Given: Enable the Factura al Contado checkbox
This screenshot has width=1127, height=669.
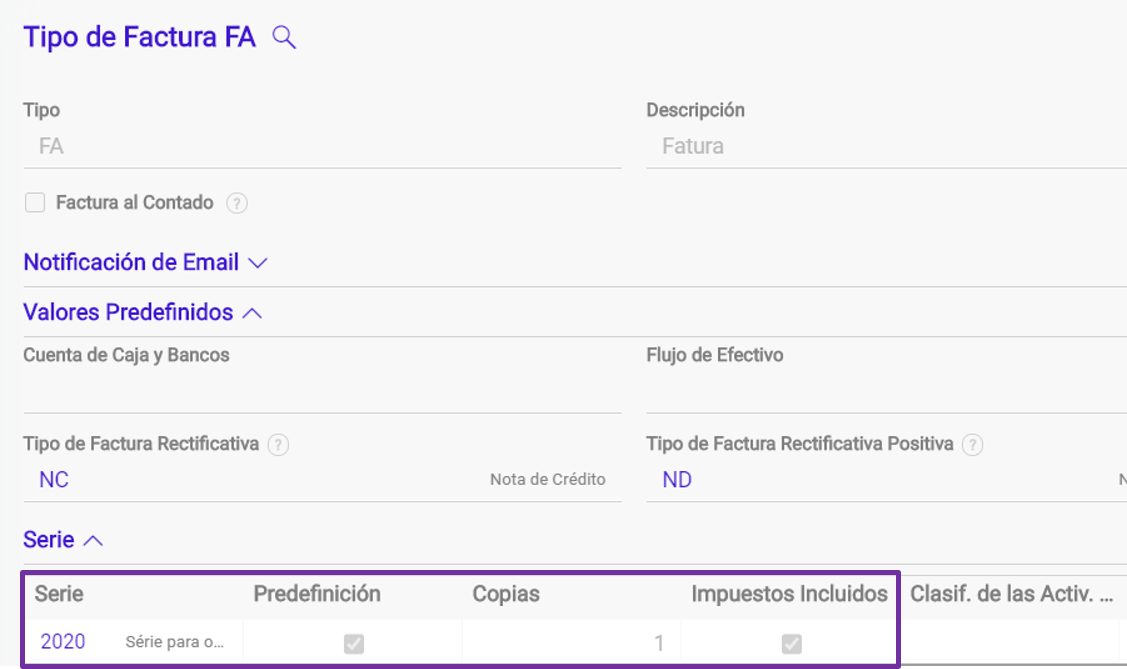Looking at the screenshot, I should pyautogui.click(x=35, y=203).
